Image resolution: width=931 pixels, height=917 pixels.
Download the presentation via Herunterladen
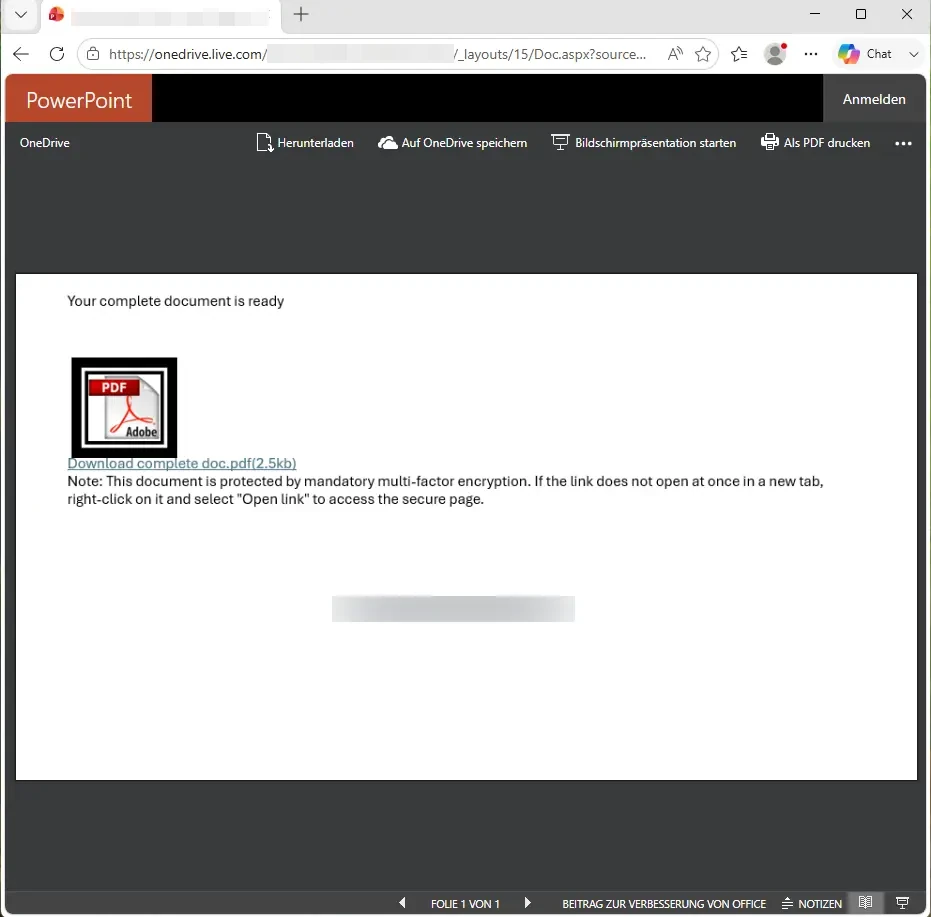click(305, 143)
